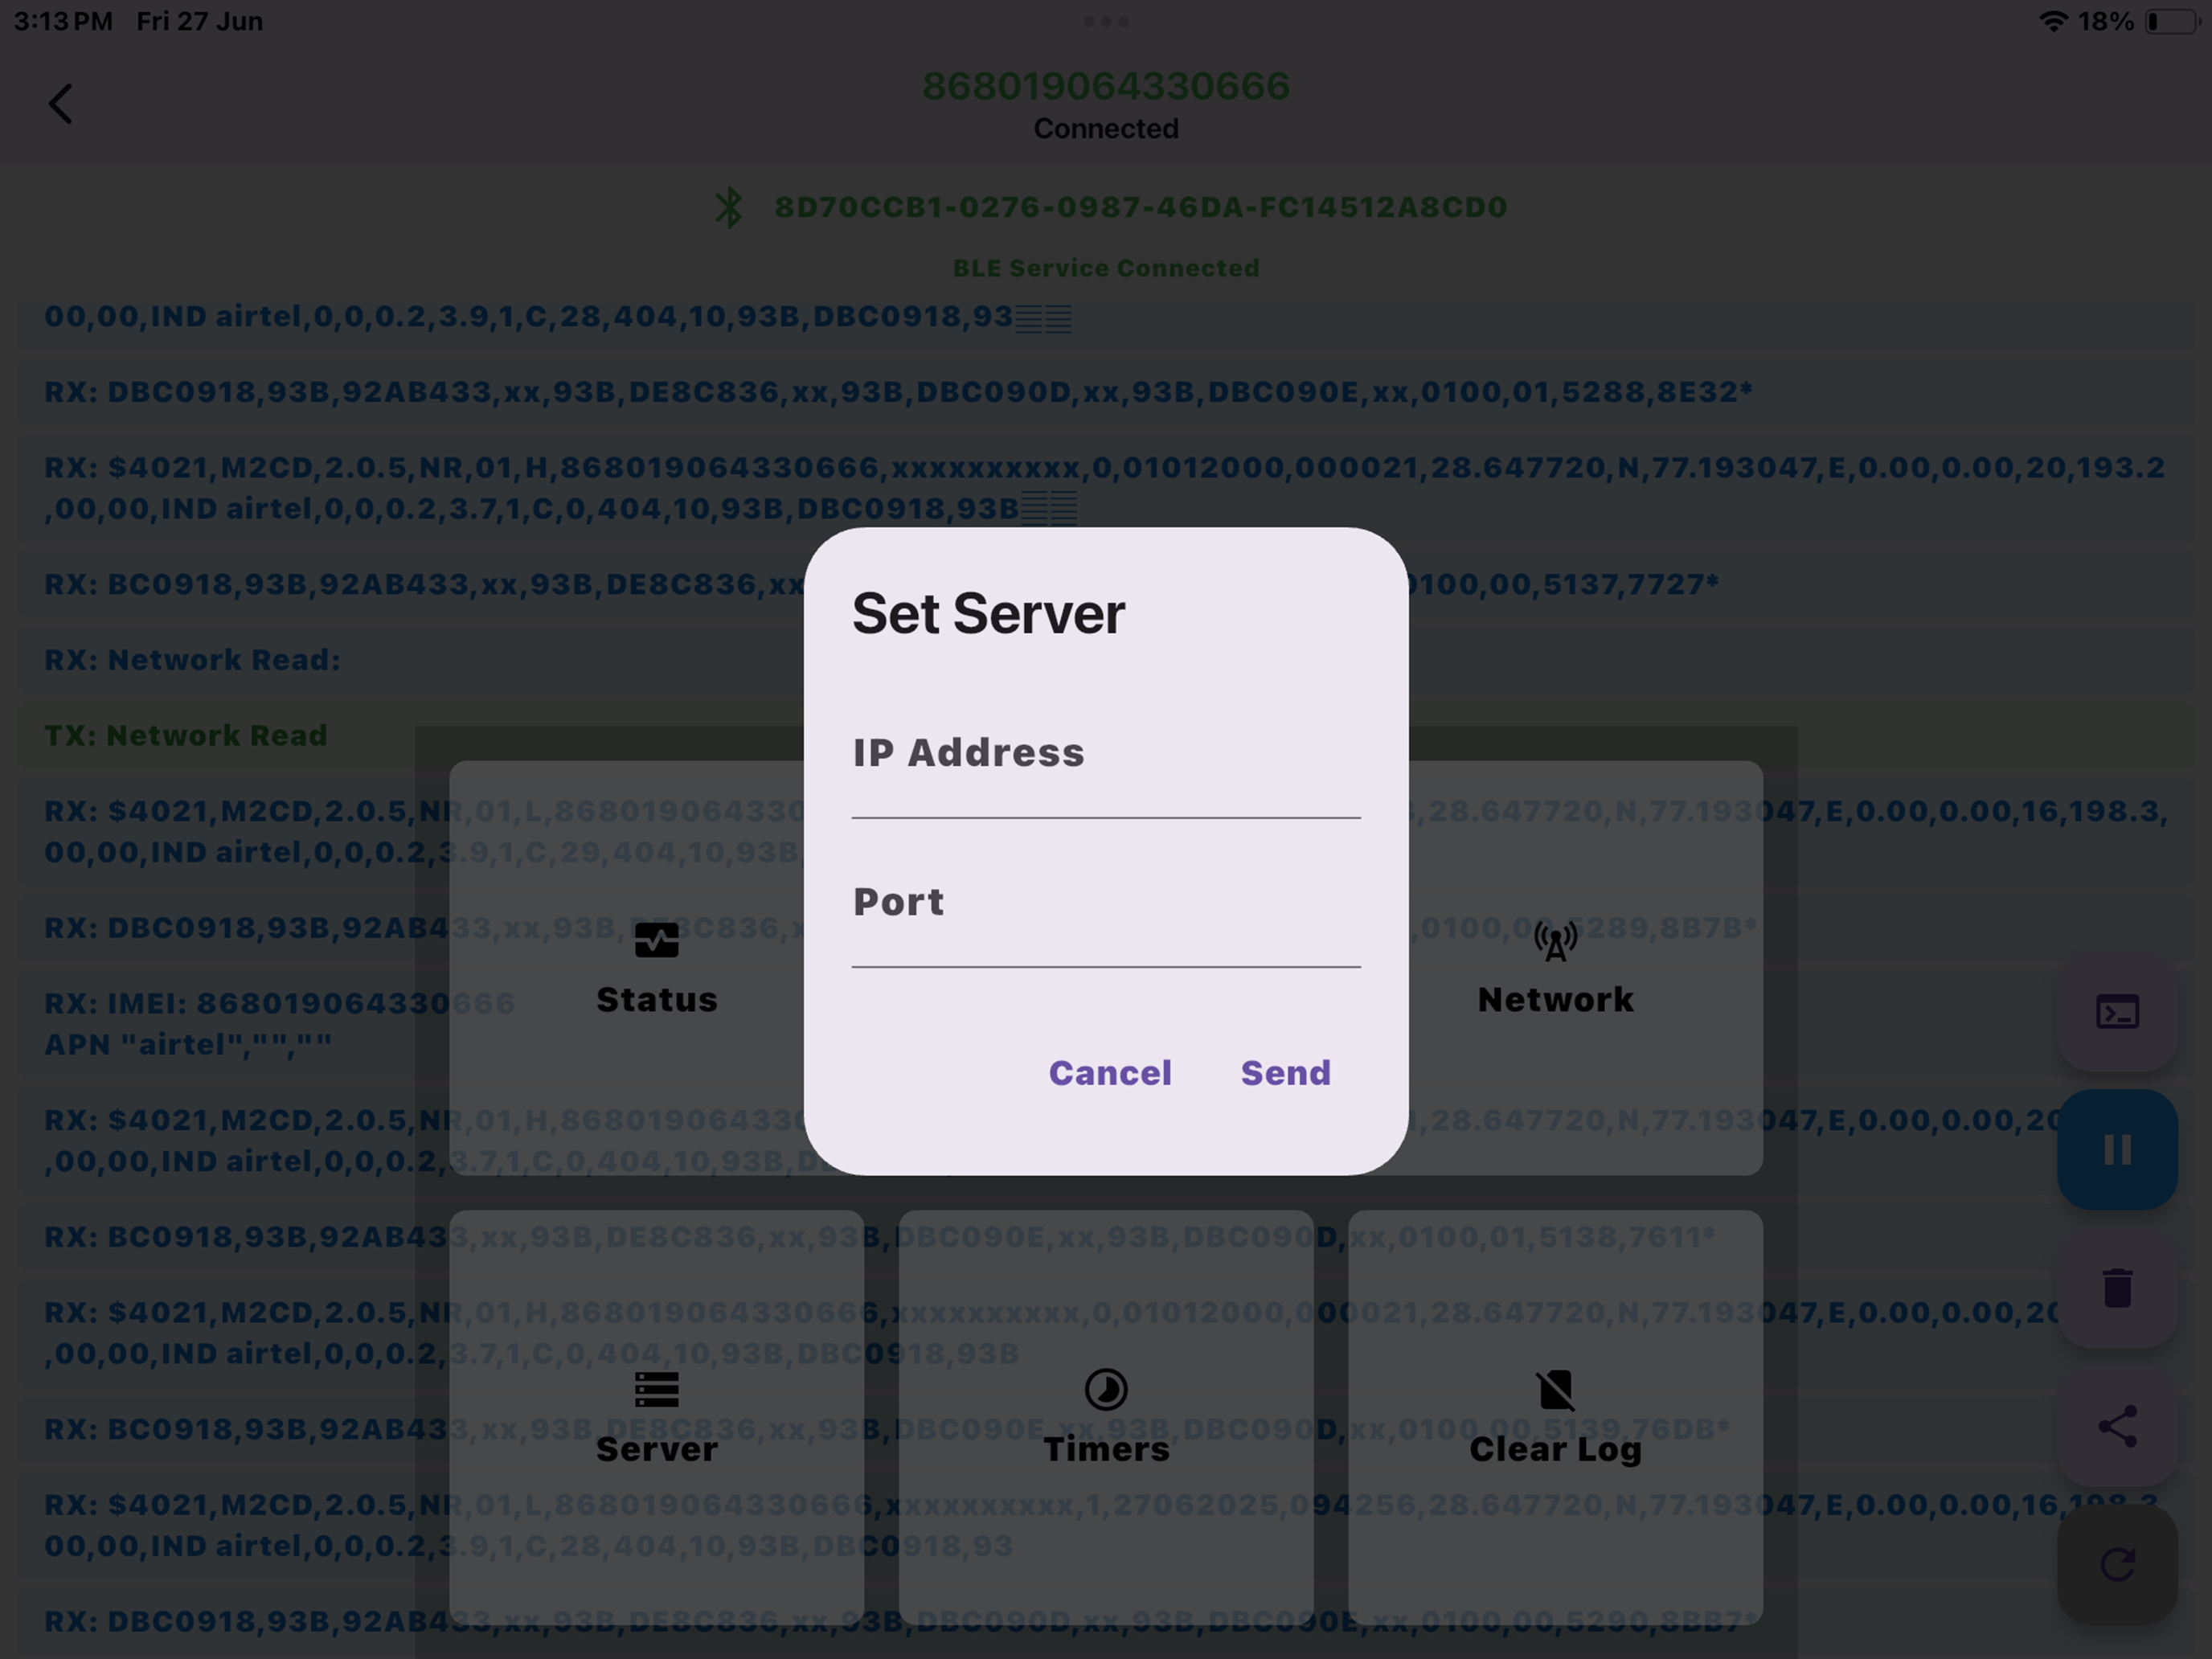
Task: Click the Bluetooth icon beside UUID
Action: 729,207
